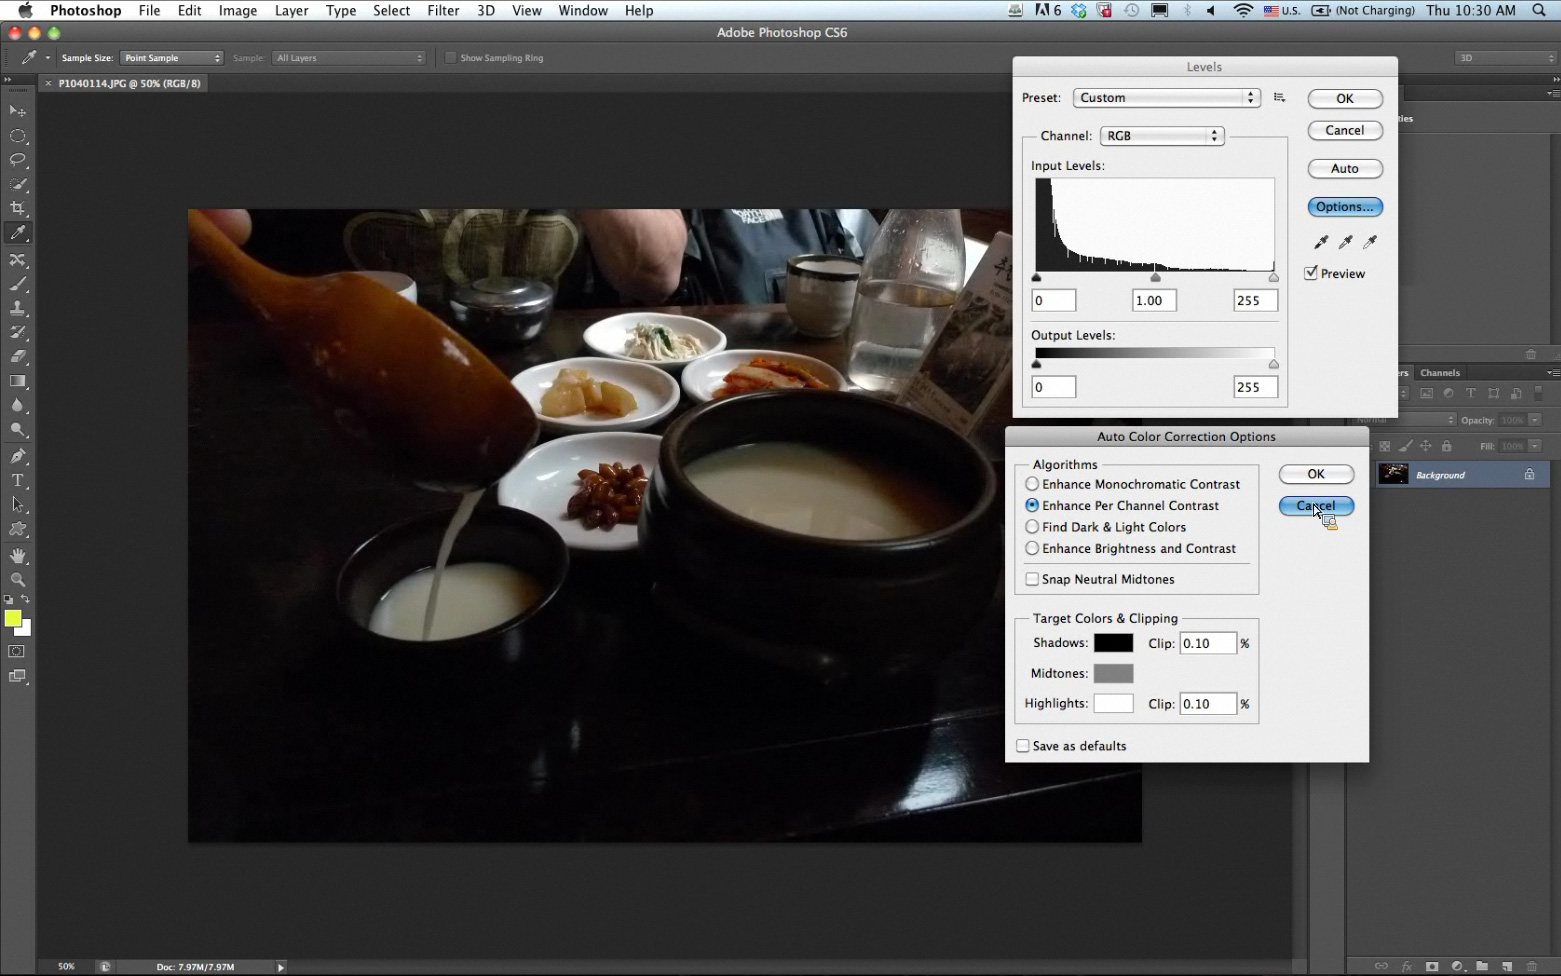Click the Highlights Clip percentage field
1561x976 pixels.
[1207, 704]
